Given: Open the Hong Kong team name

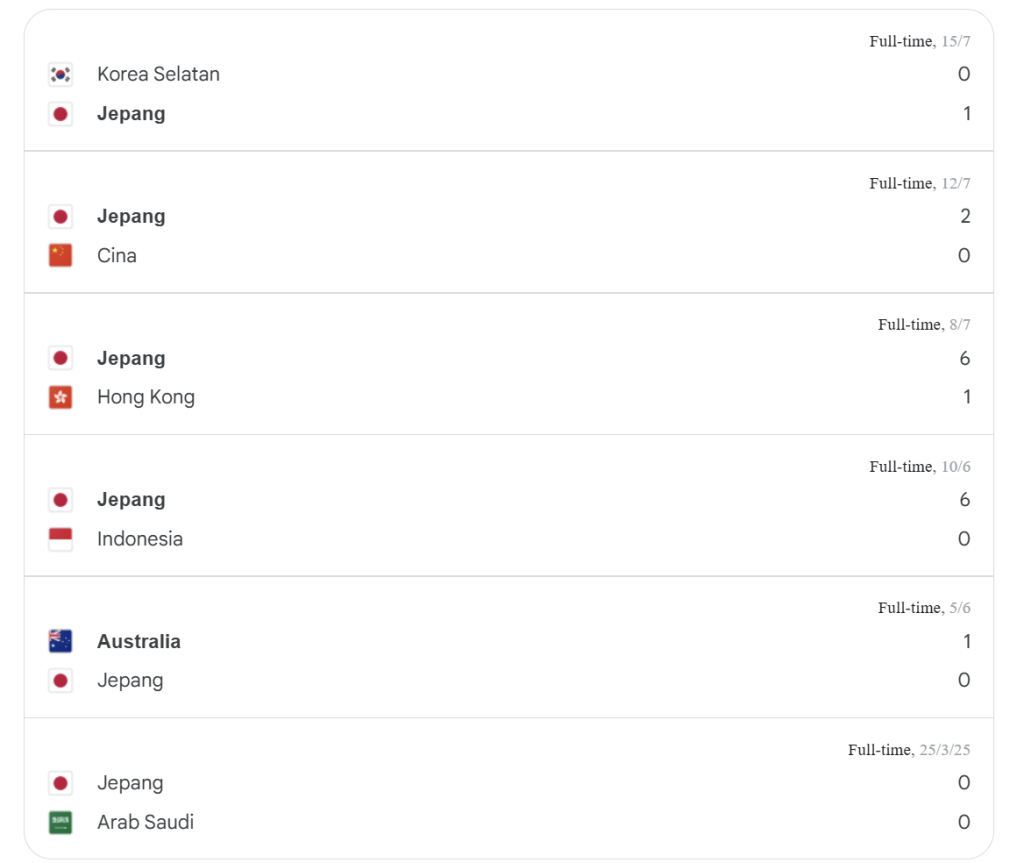Looking at the screenshot, I should (146, 397).
